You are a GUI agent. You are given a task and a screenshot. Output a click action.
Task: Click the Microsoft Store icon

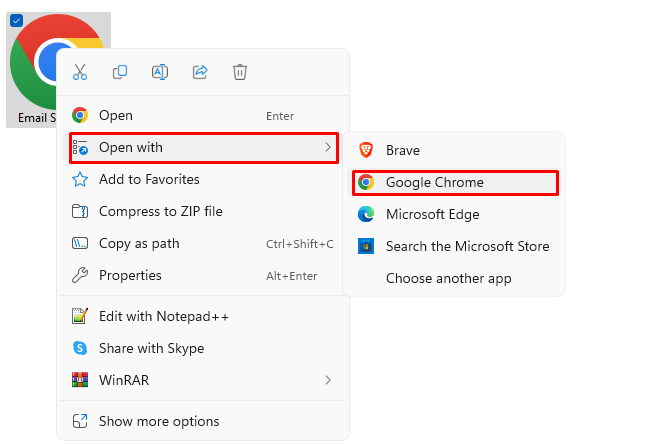(366, 246)
